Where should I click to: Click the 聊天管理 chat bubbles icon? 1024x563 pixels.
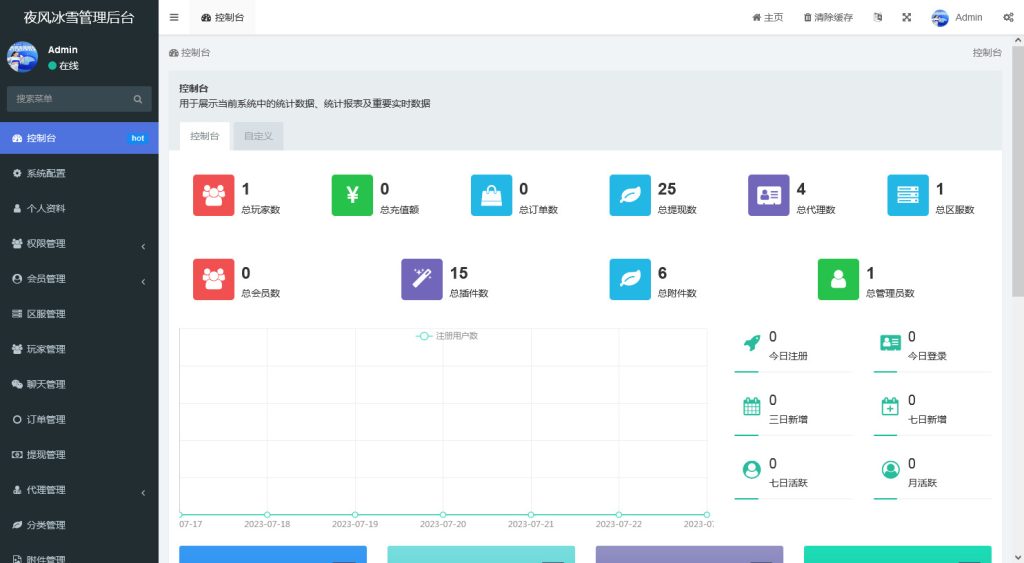[x=17, y=384]
